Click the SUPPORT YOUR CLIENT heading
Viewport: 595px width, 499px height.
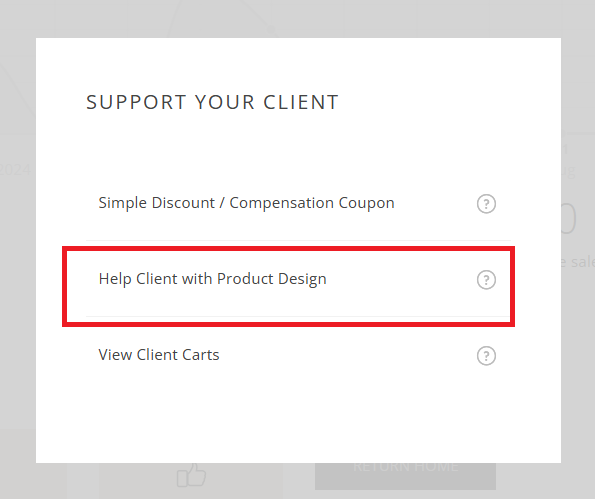click(212, 102)
